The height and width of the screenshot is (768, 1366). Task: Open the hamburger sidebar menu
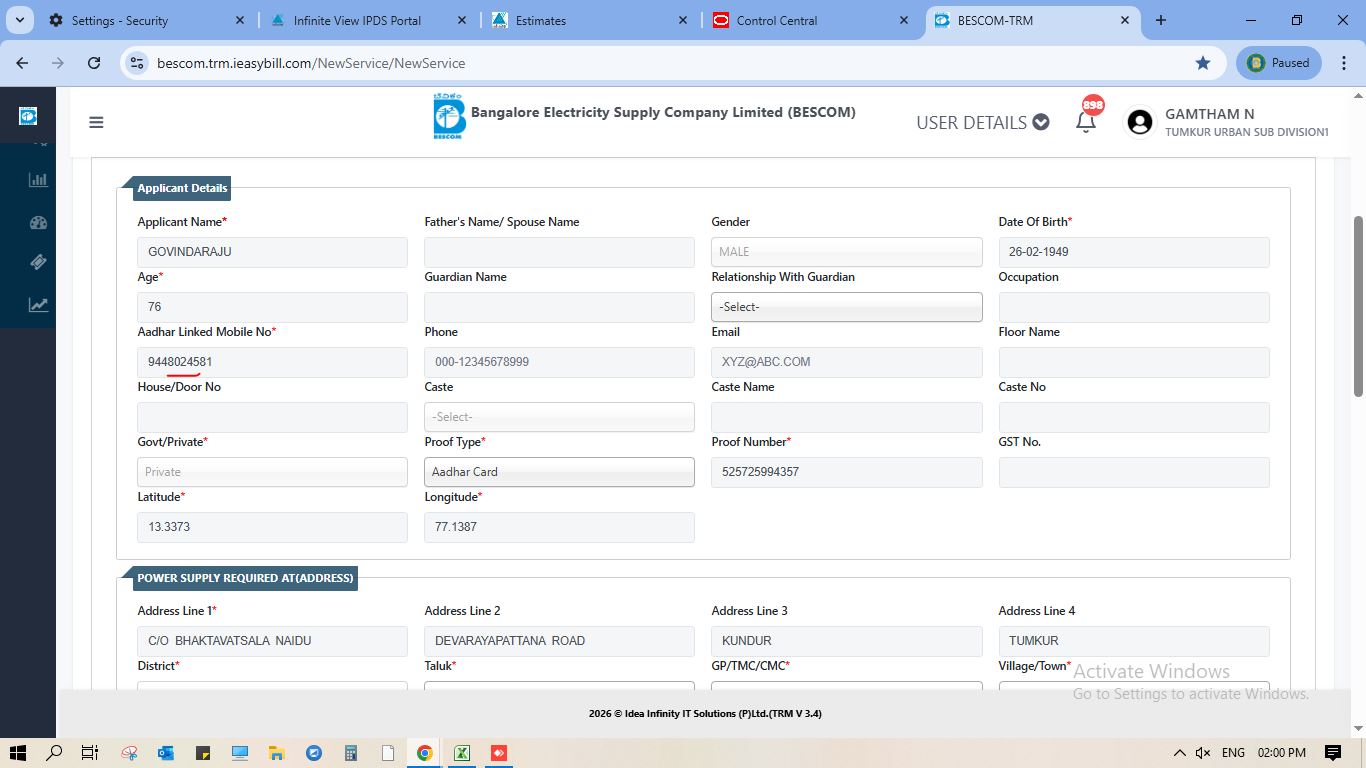96,123
